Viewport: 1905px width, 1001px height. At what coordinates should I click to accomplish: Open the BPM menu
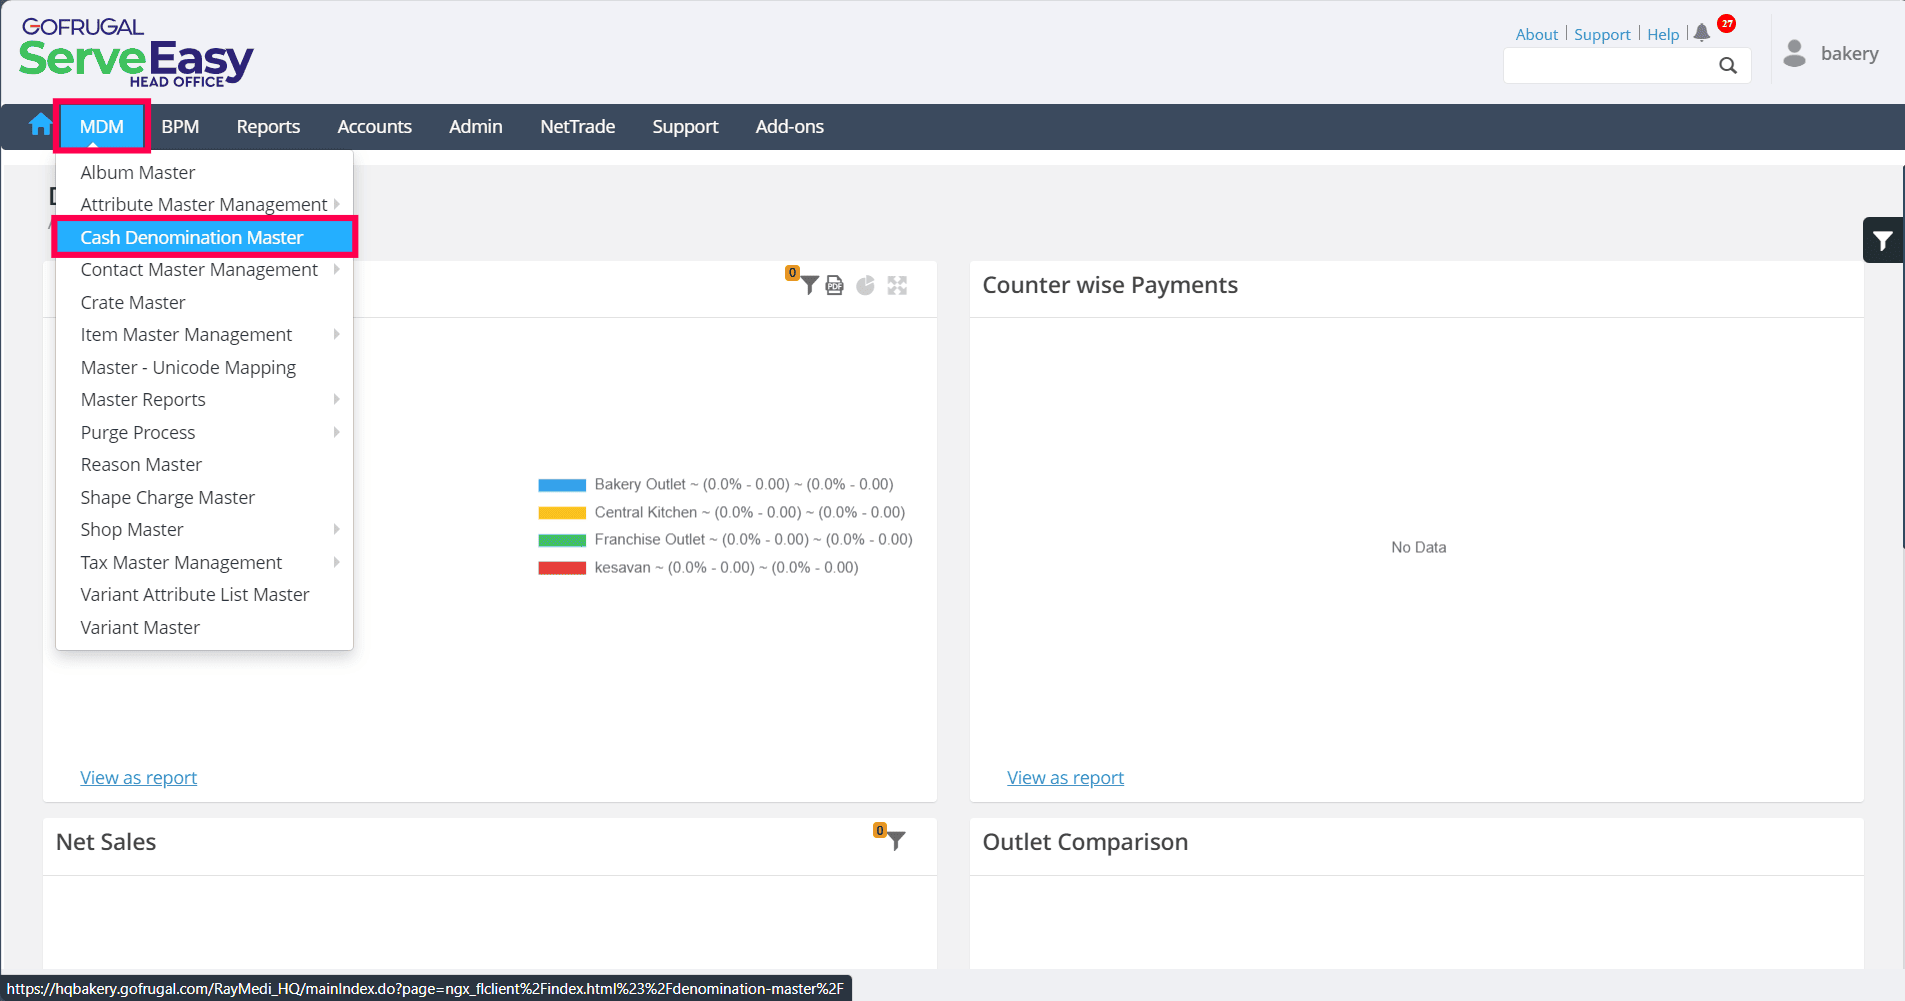180,127
